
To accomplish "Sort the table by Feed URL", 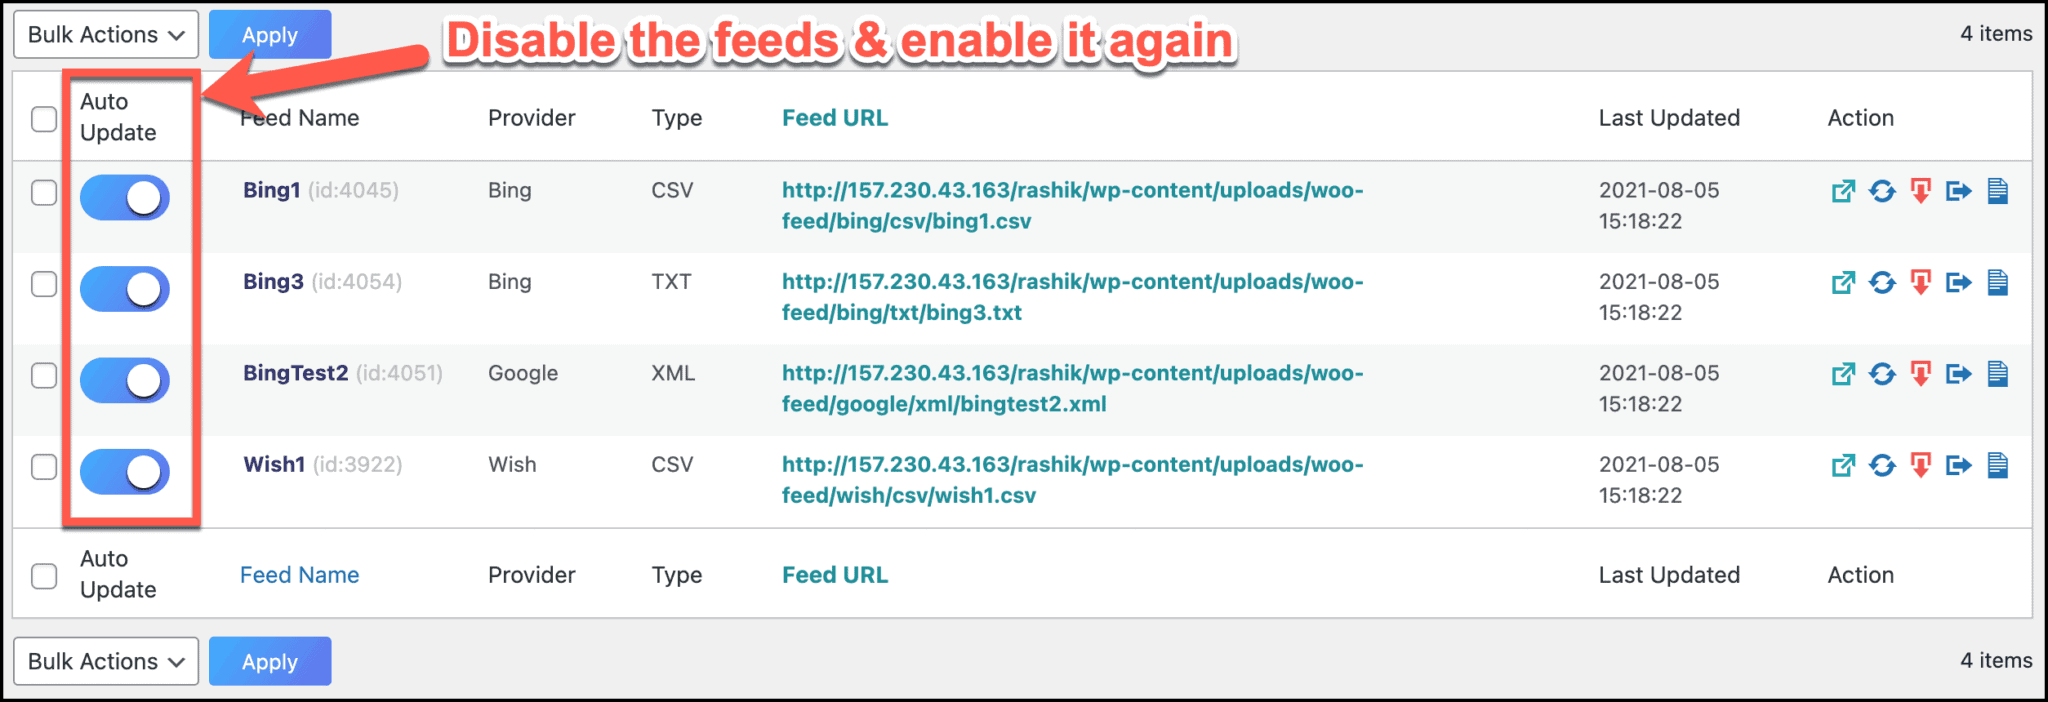I will click(834, 117).
